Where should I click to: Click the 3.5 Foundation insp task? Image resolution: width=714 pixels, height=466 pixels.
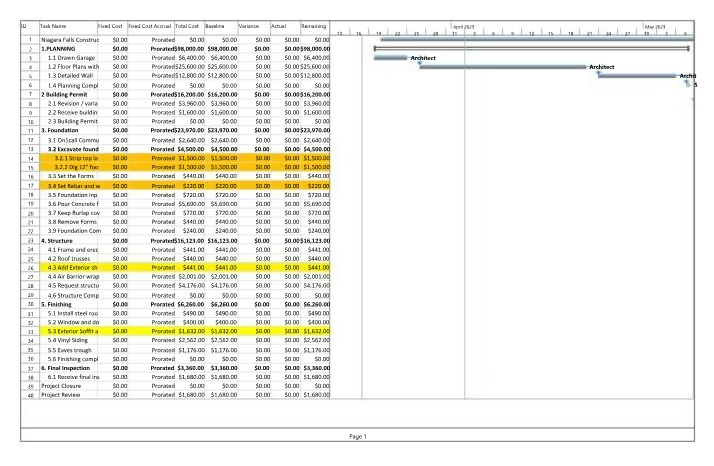[x=72, y=195]
